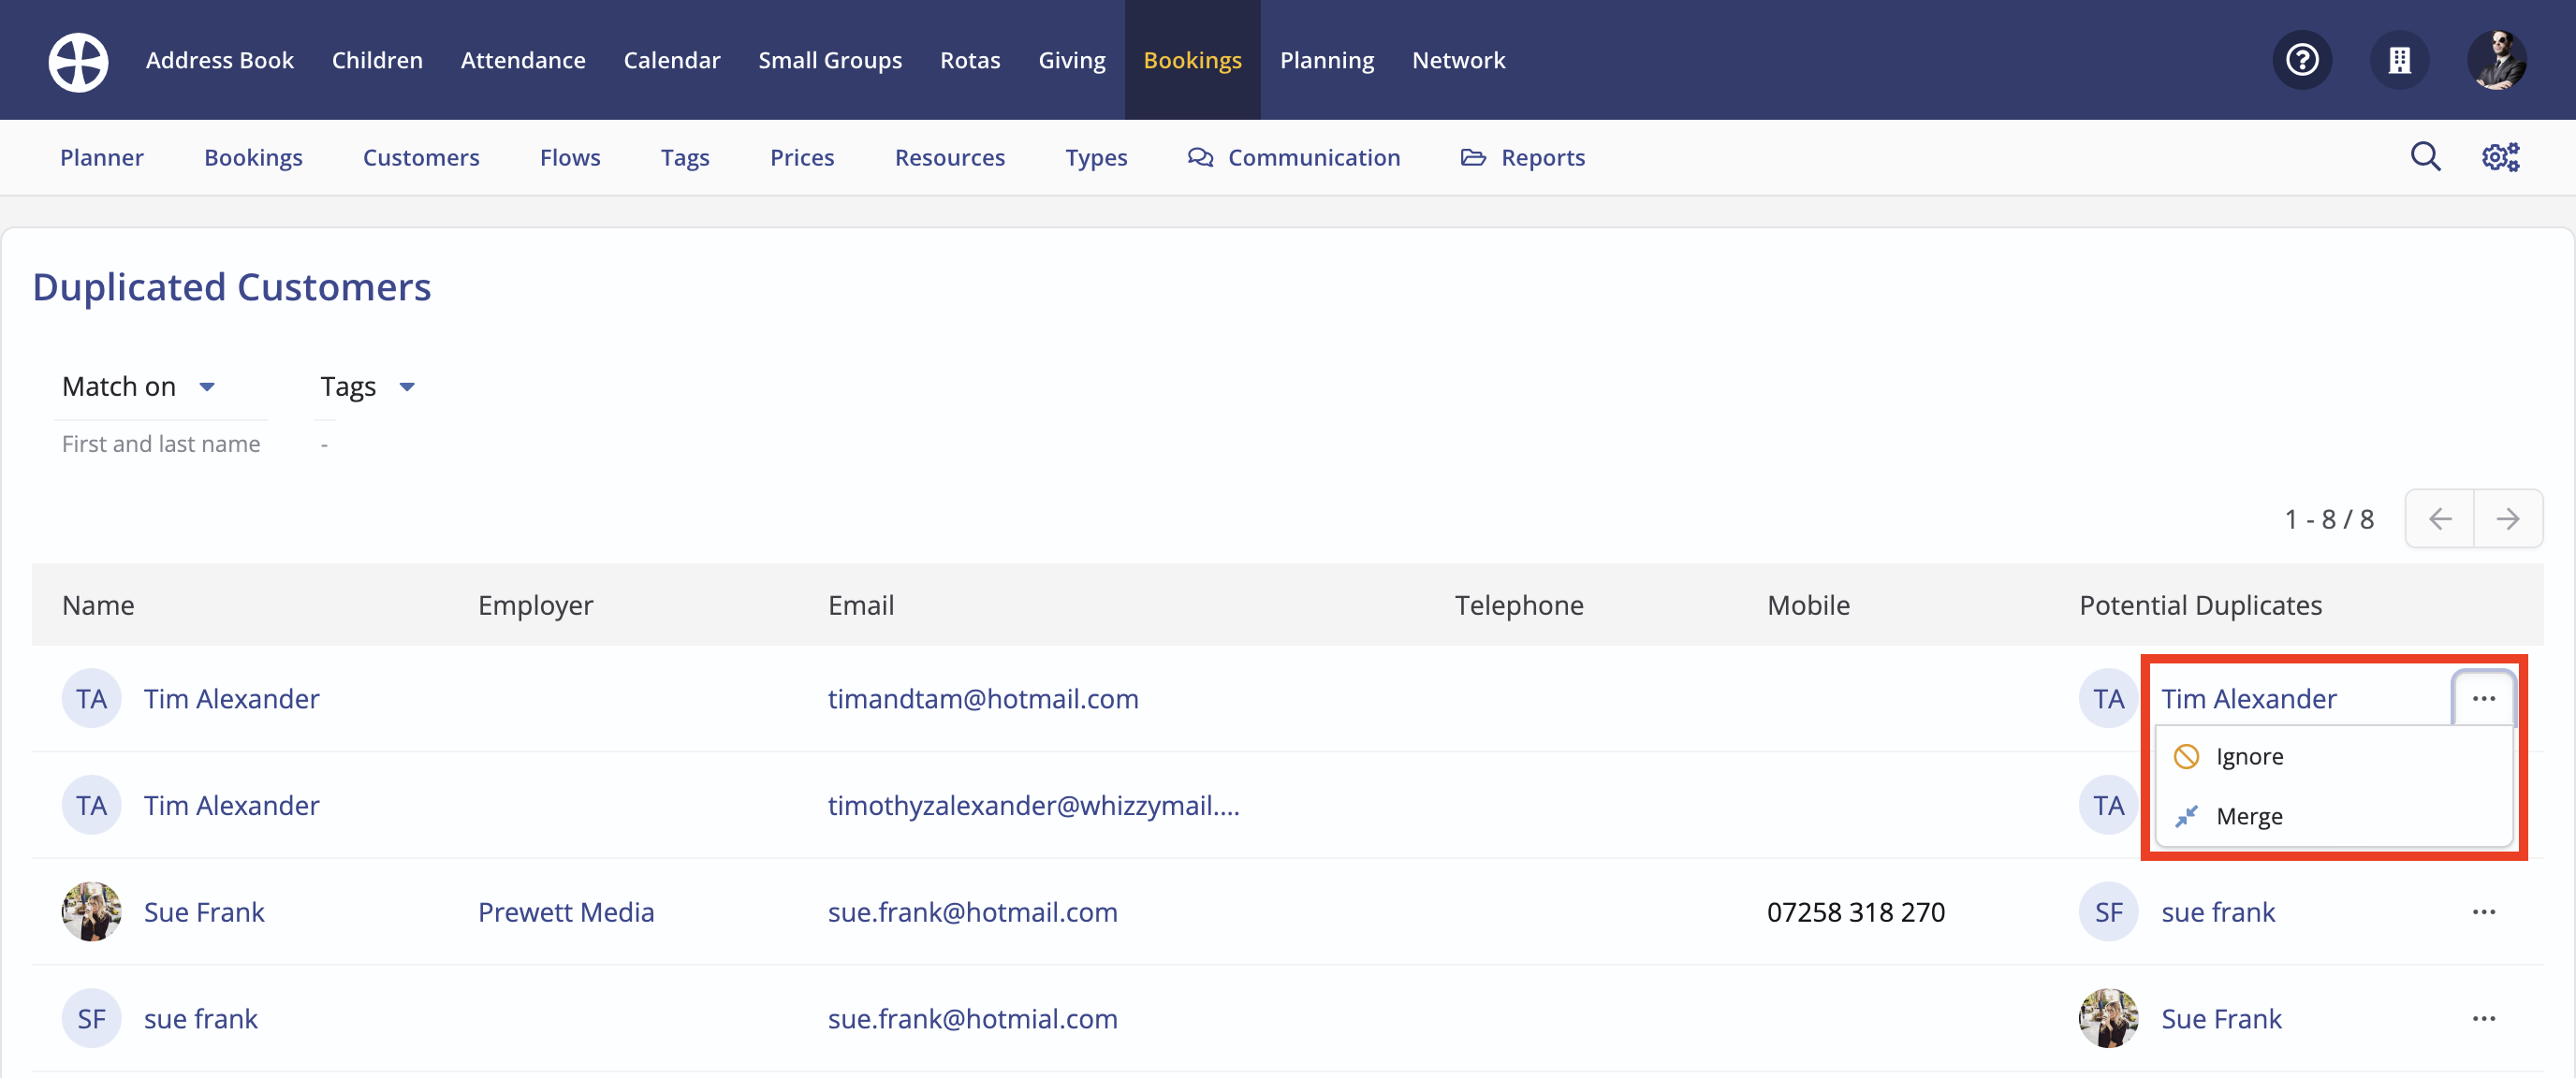
Task: Open the ellipsis menu on Sue Frank's row
Action: coord(2484,911)
